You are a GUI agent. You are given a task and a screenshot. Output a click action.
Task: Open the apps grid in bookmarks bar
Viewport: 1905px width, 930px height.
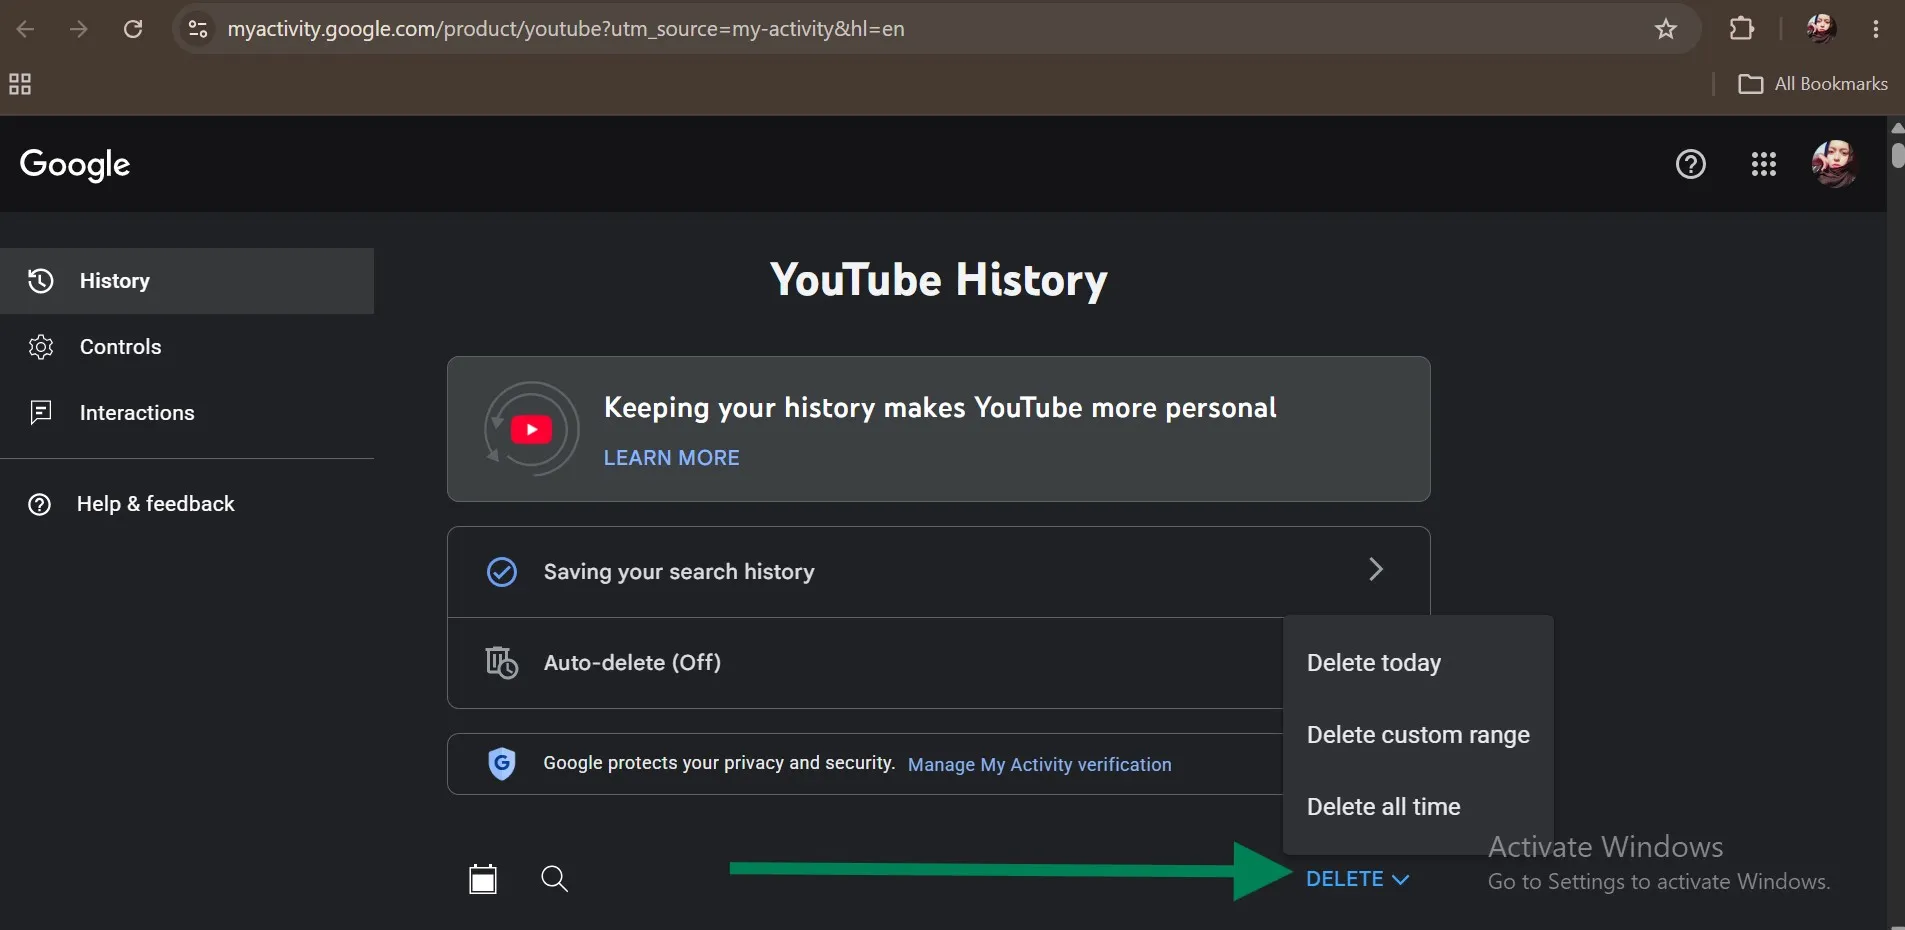[x=20, y=84]
